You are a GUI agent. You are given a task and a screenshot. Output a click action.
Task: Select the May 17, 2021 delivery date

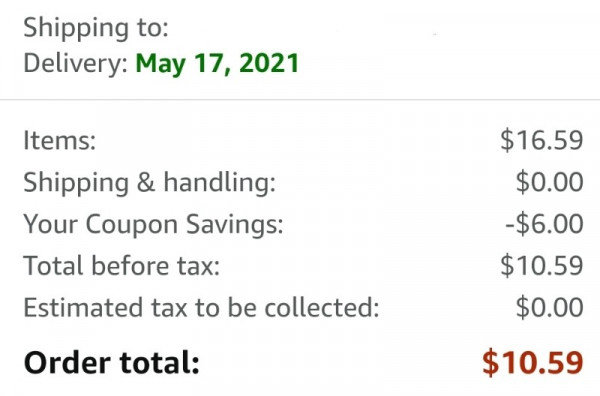pyautogui.click(x=217, y=64)
